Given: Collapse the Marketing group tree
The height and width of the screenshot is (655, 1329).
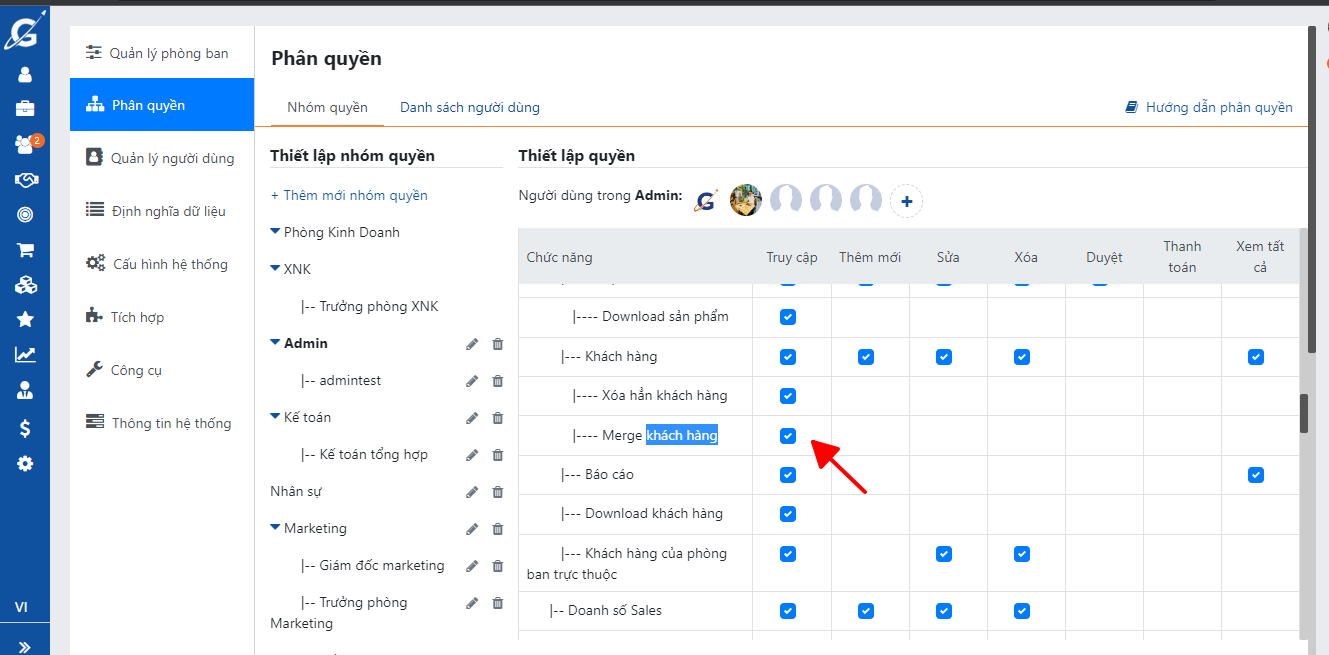Looking at the screenshot, I should click(x=276, y=528).
